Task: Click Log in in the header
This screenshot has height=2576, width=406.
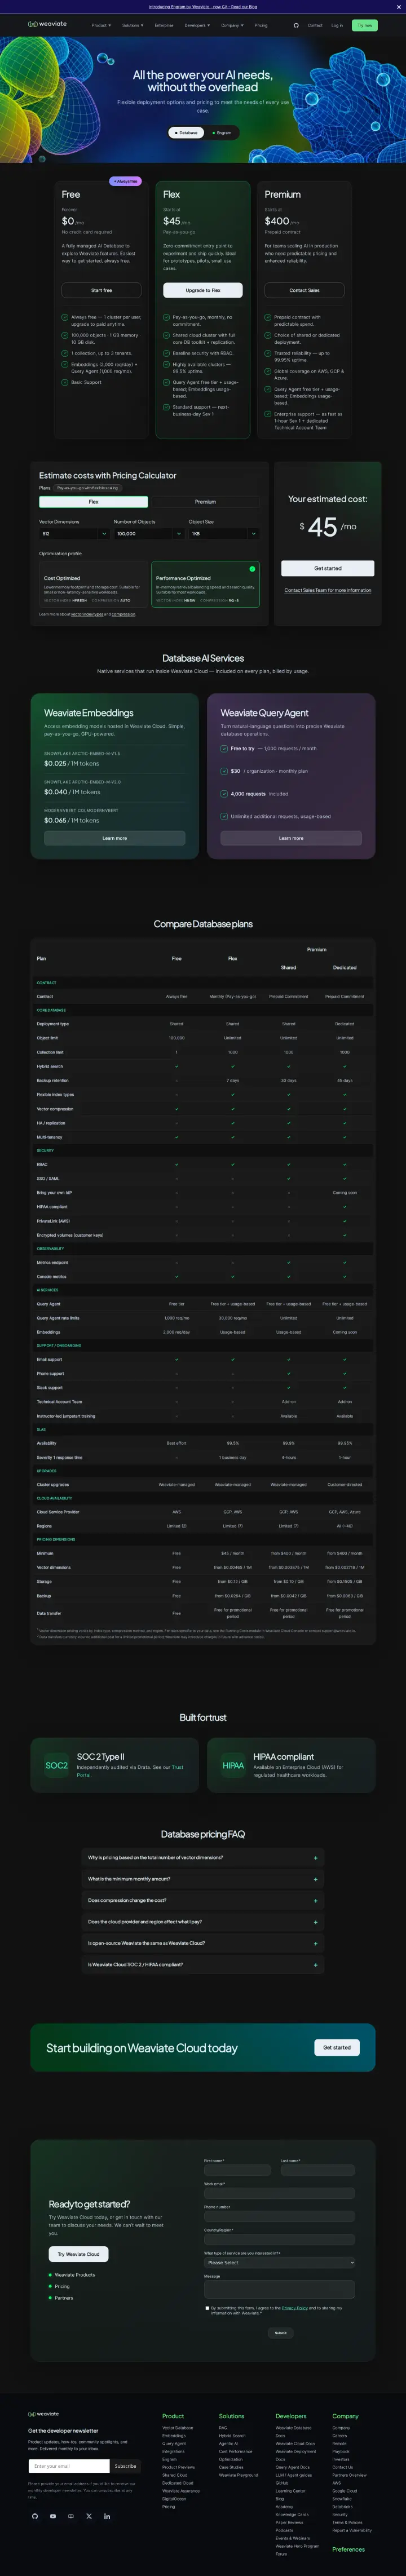Action: (x=337, y=25)
